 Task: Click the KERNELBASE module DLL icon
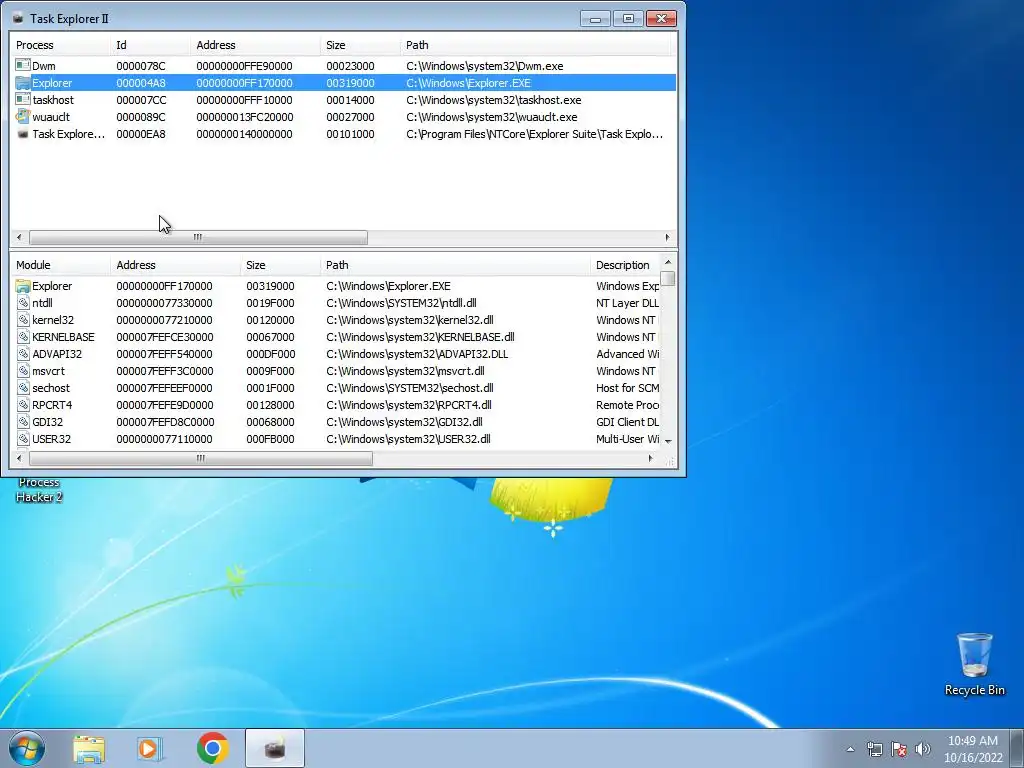[23, 337]
